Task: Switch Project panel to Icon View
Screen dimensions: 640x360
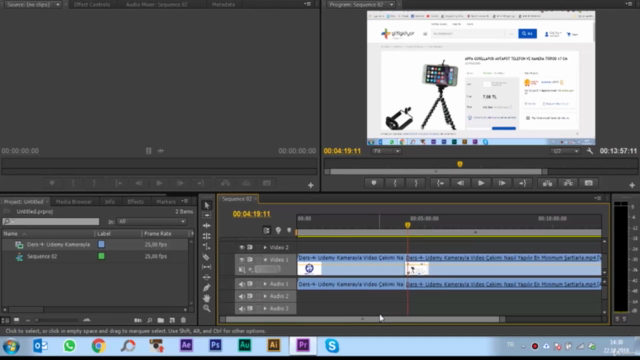Action: tap(16, 320)
